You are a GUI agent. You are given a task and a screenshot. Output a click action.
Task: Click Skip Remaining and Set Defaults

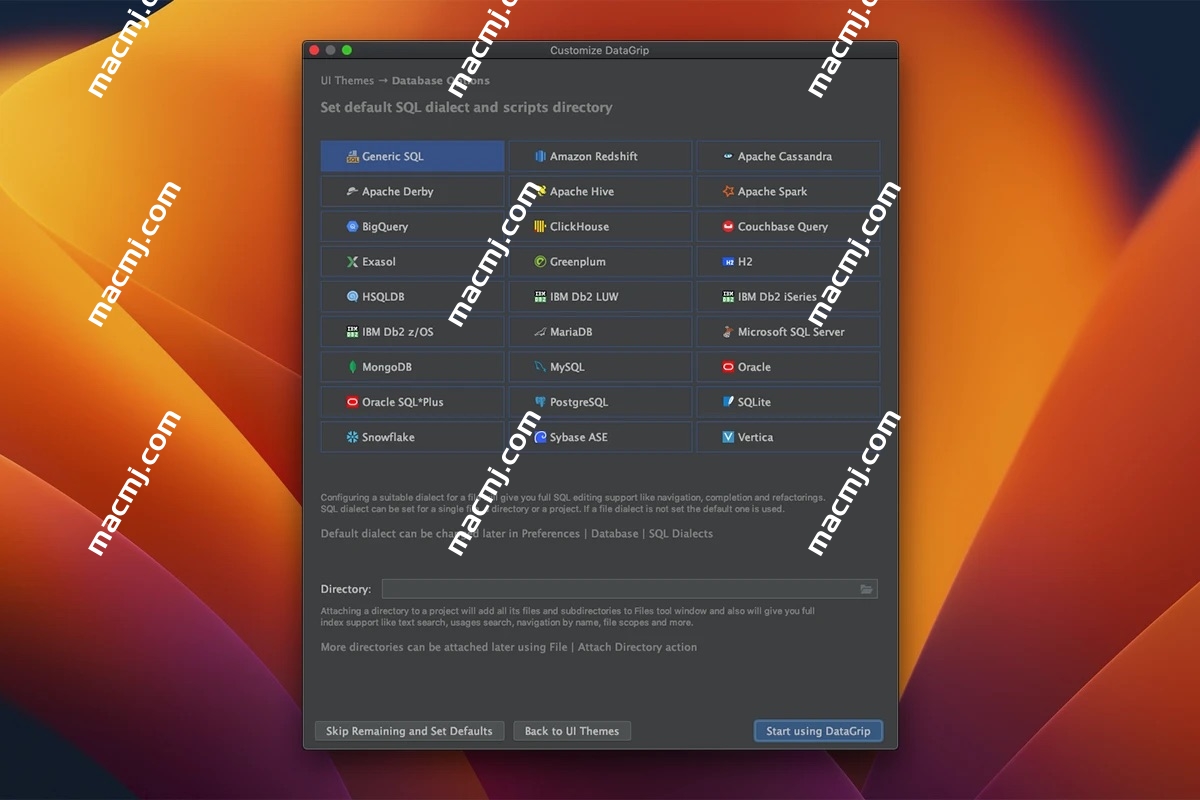pyautogui.click(x=408, y=731)
